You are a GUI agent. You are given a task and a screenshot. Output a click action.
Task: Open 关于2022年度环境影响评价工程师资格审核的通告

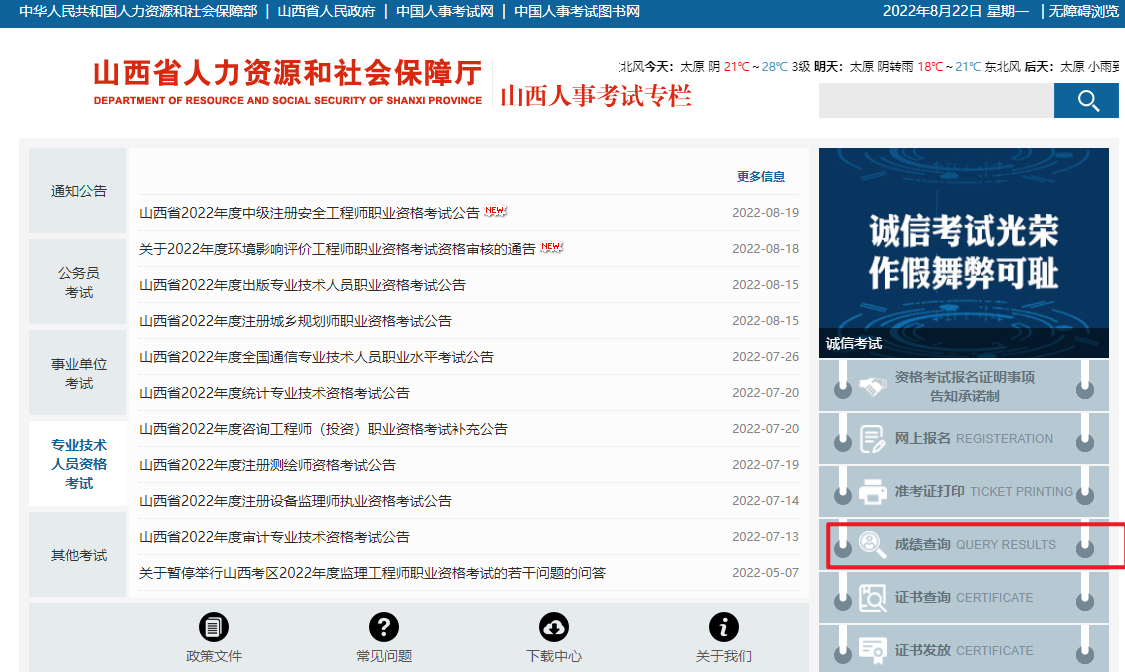(x=337, y=249)
